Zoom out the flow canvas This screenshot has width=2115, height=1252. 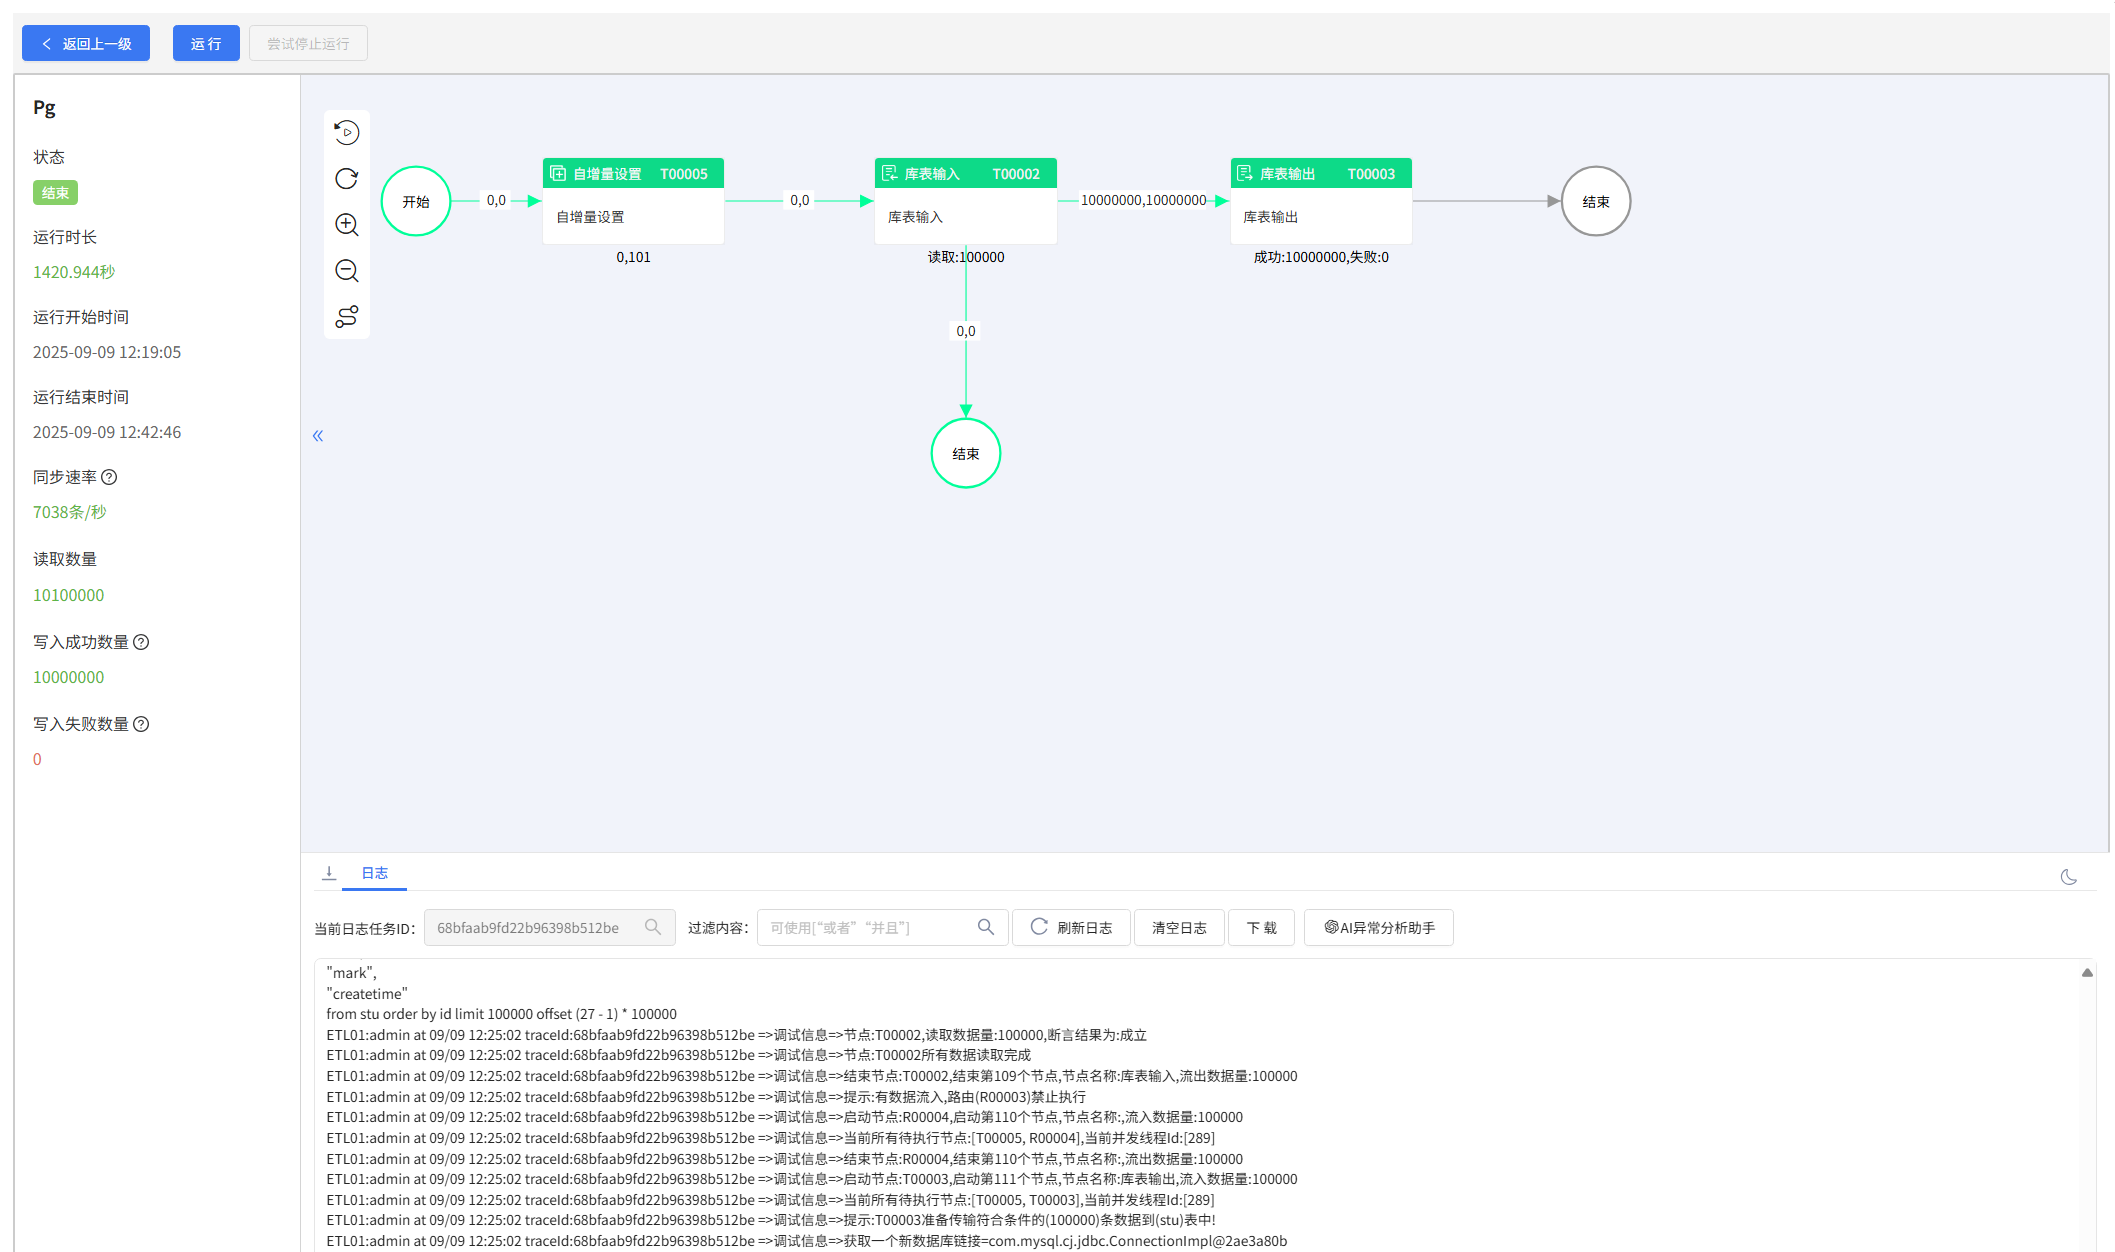(347, 270)
